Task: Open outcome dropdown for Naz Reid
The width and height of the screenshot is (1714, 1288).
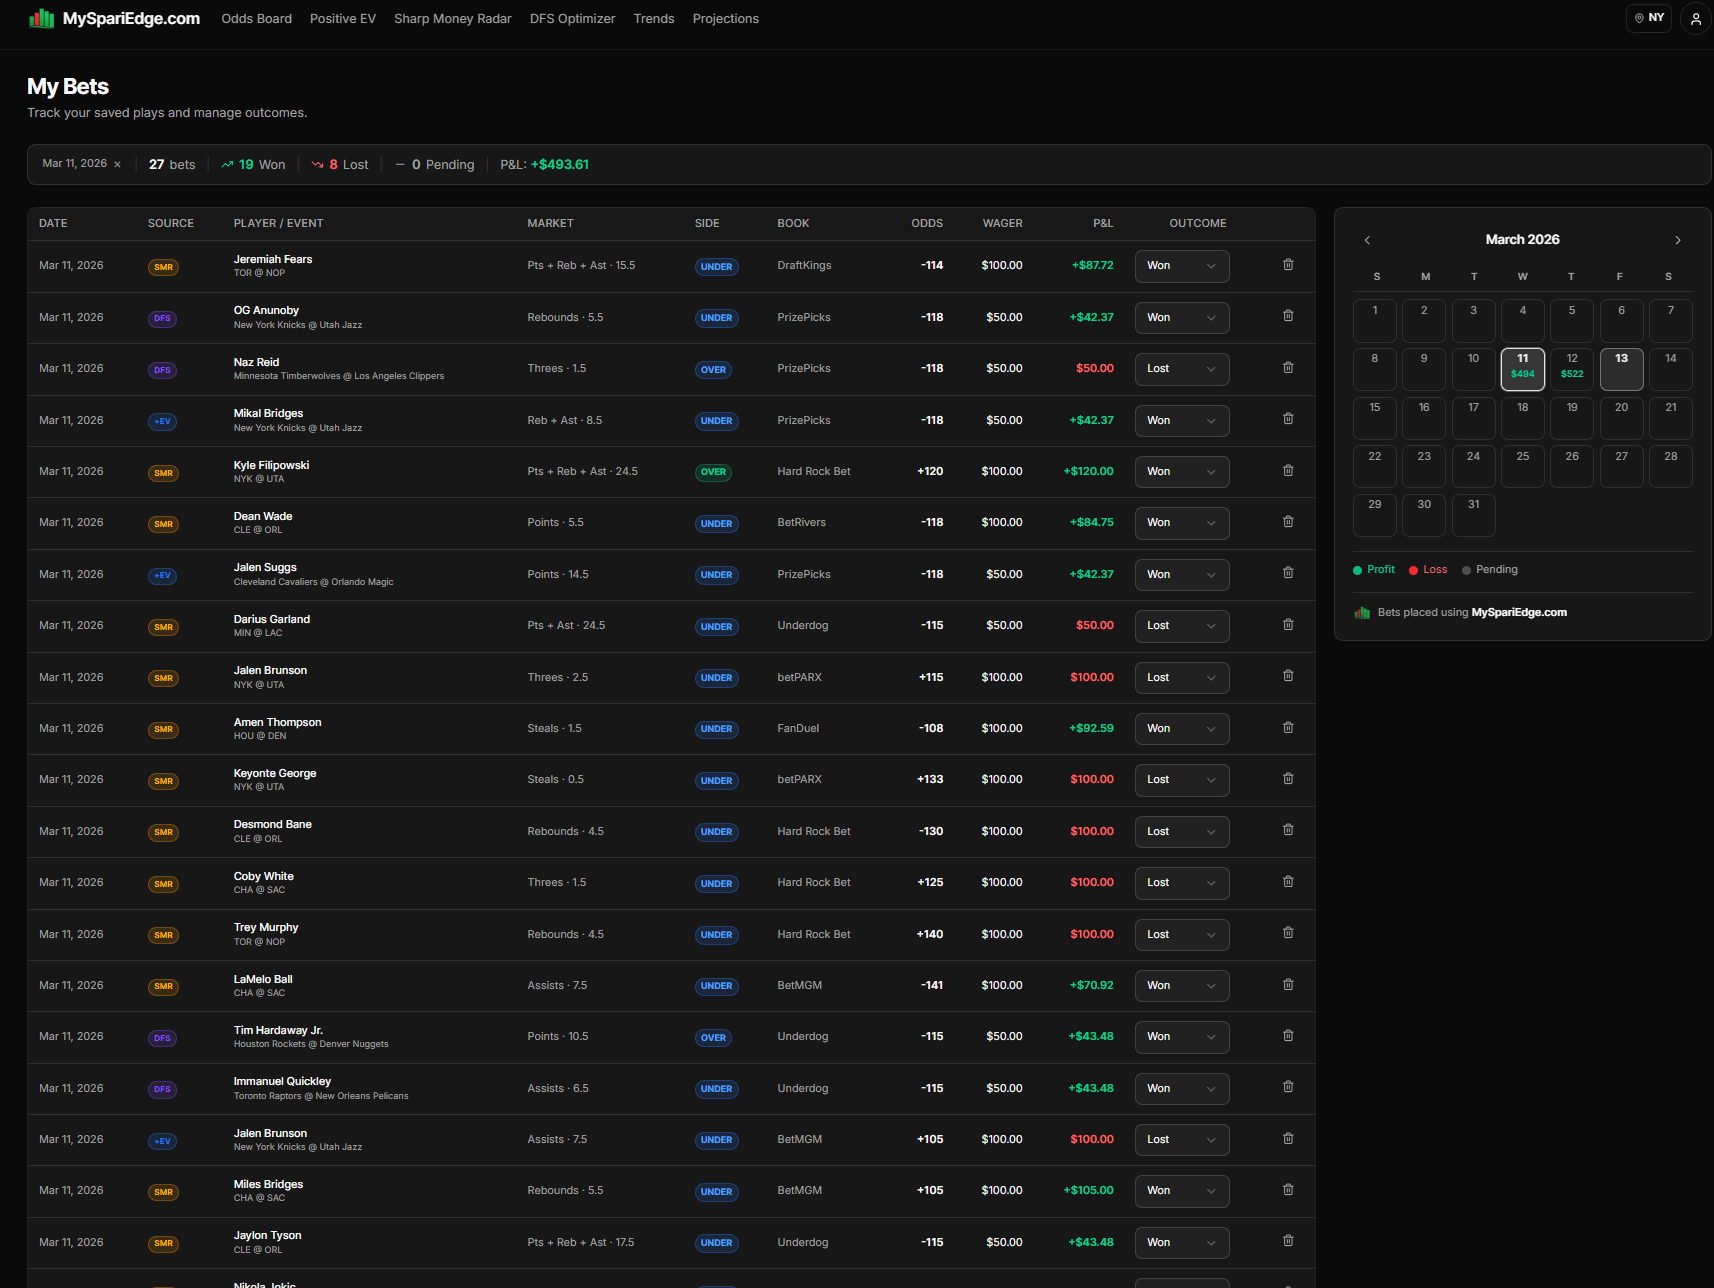Action: (x=1182, y=369)
